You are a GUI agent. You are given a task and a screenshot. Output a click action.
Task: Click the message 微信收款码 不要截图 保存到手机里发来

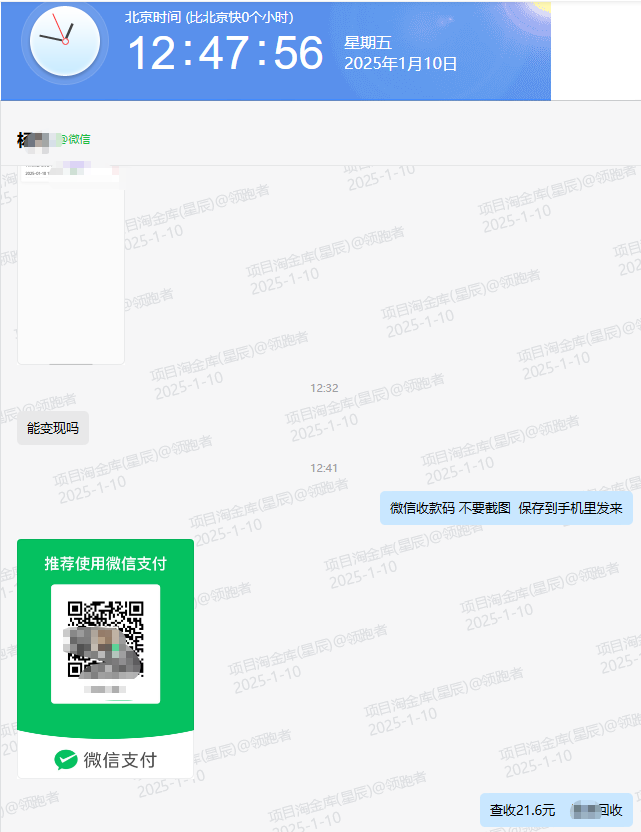[506, 508]
